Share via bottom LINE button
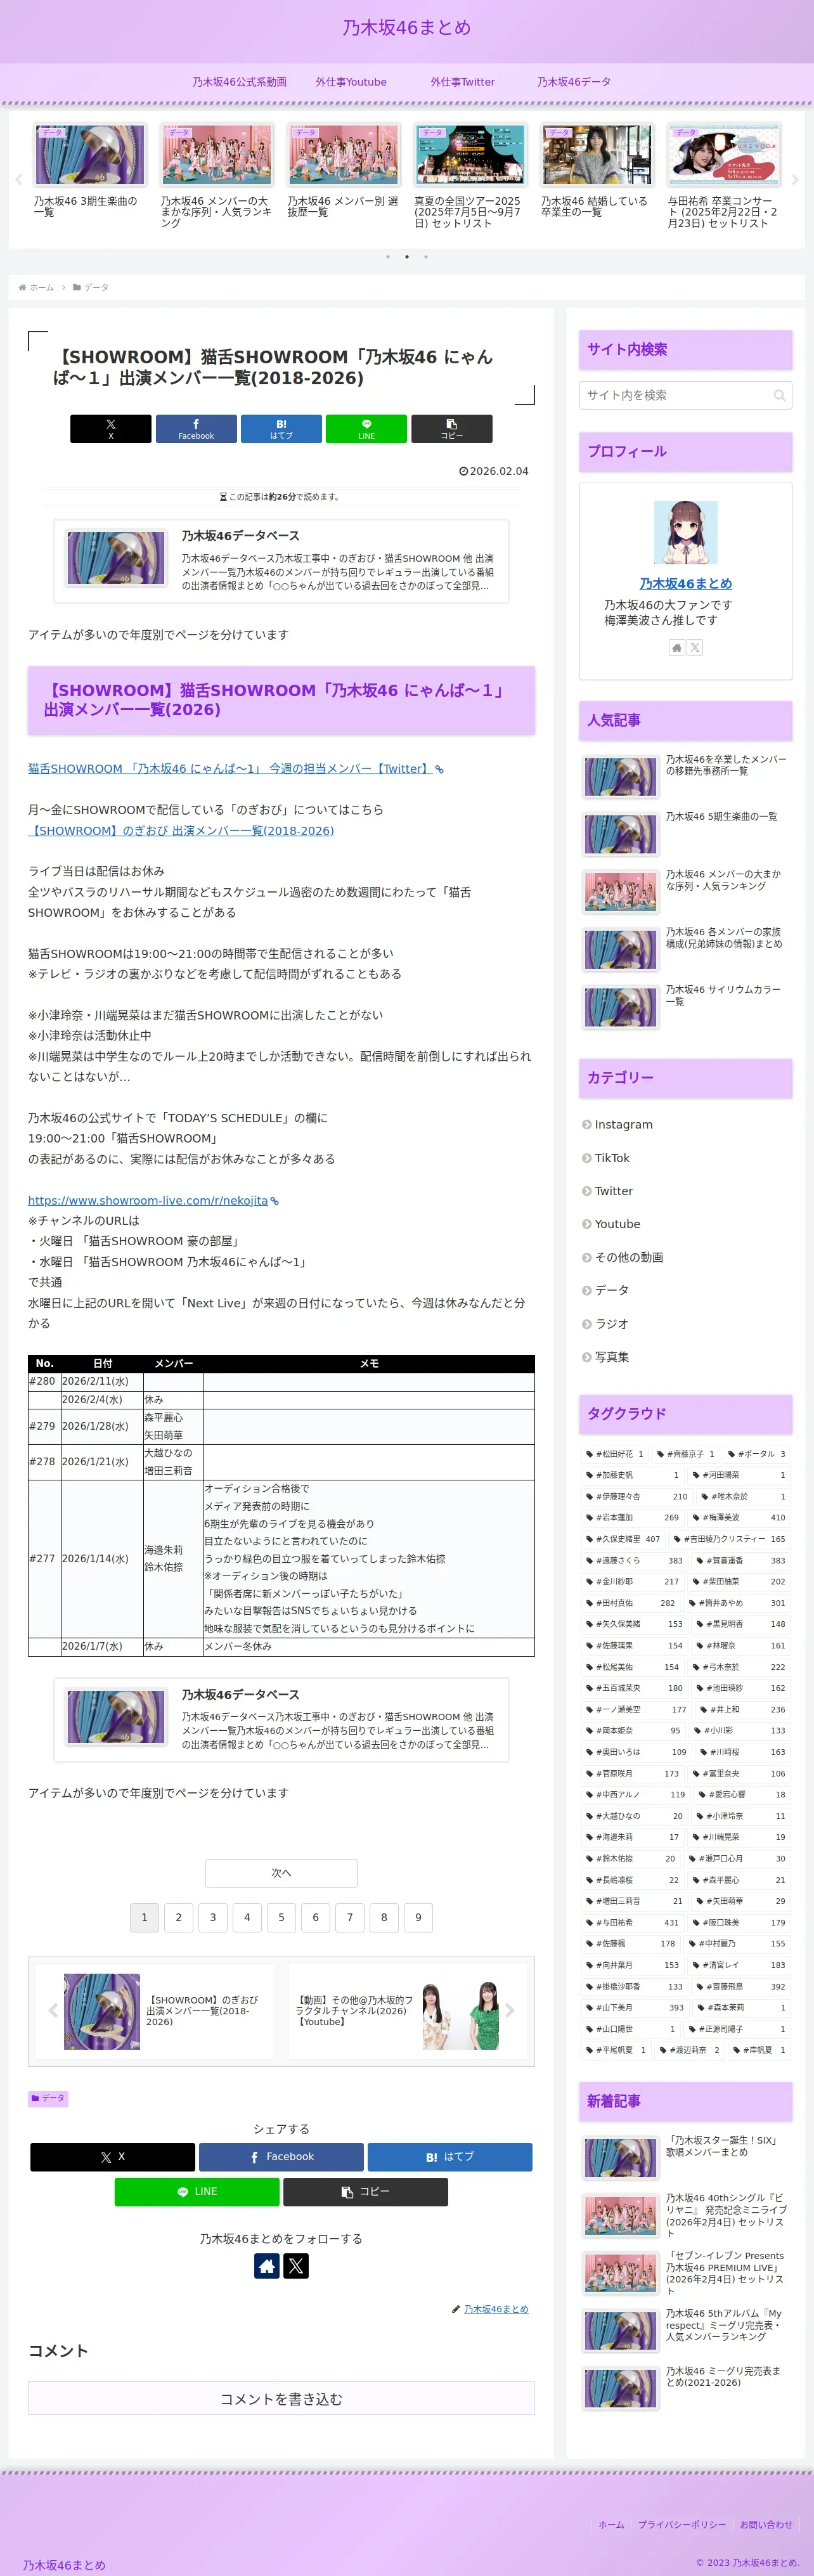The image size is (814, 2576). 197,2192
